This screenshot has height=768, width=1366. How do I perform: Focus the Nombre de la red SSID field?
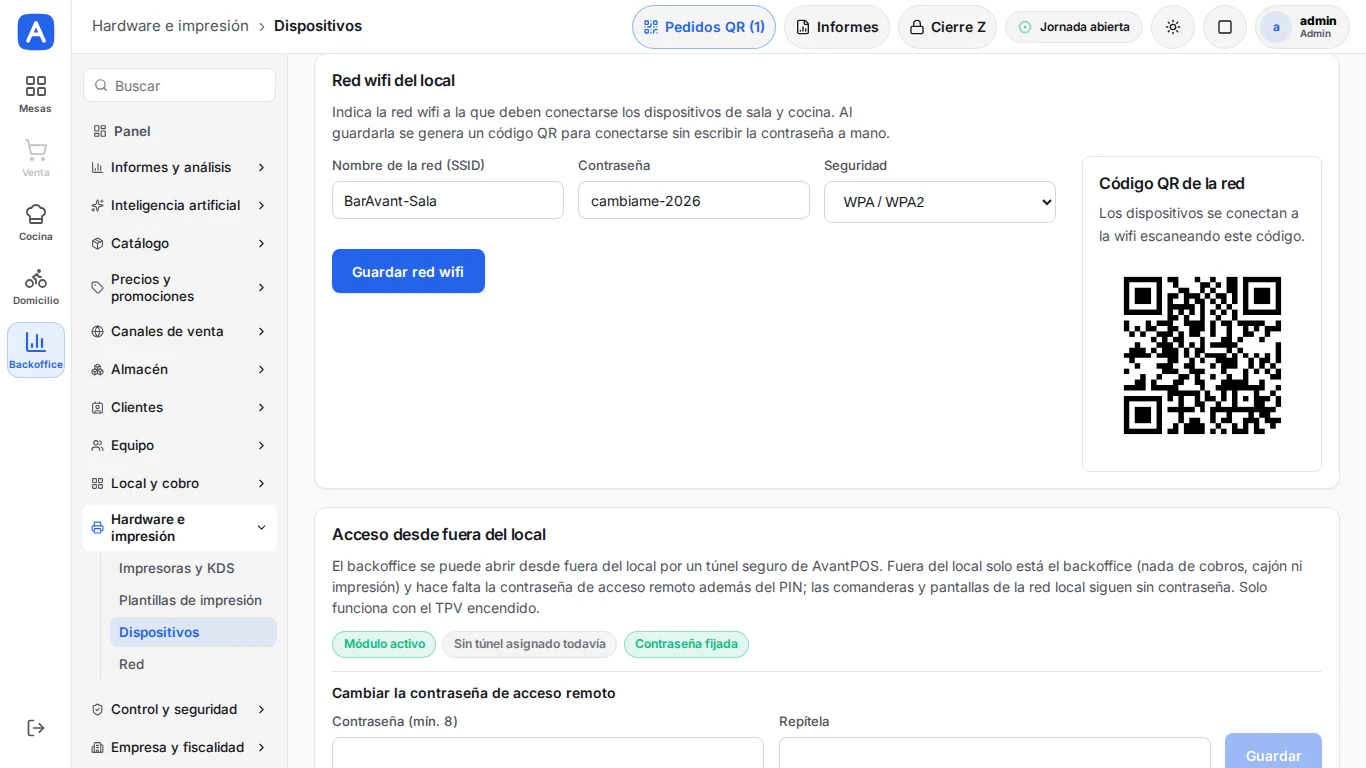(x=448, y=200)
